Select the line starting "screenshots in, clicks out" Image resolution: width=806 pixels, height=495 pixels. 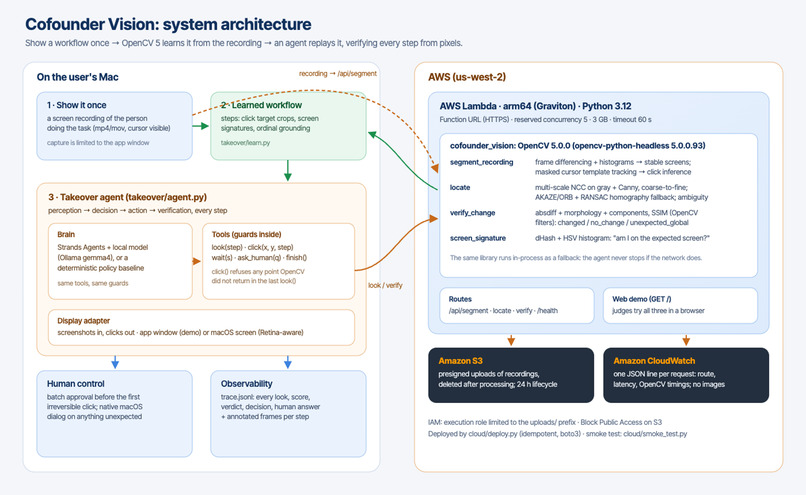tap(180, 333)
